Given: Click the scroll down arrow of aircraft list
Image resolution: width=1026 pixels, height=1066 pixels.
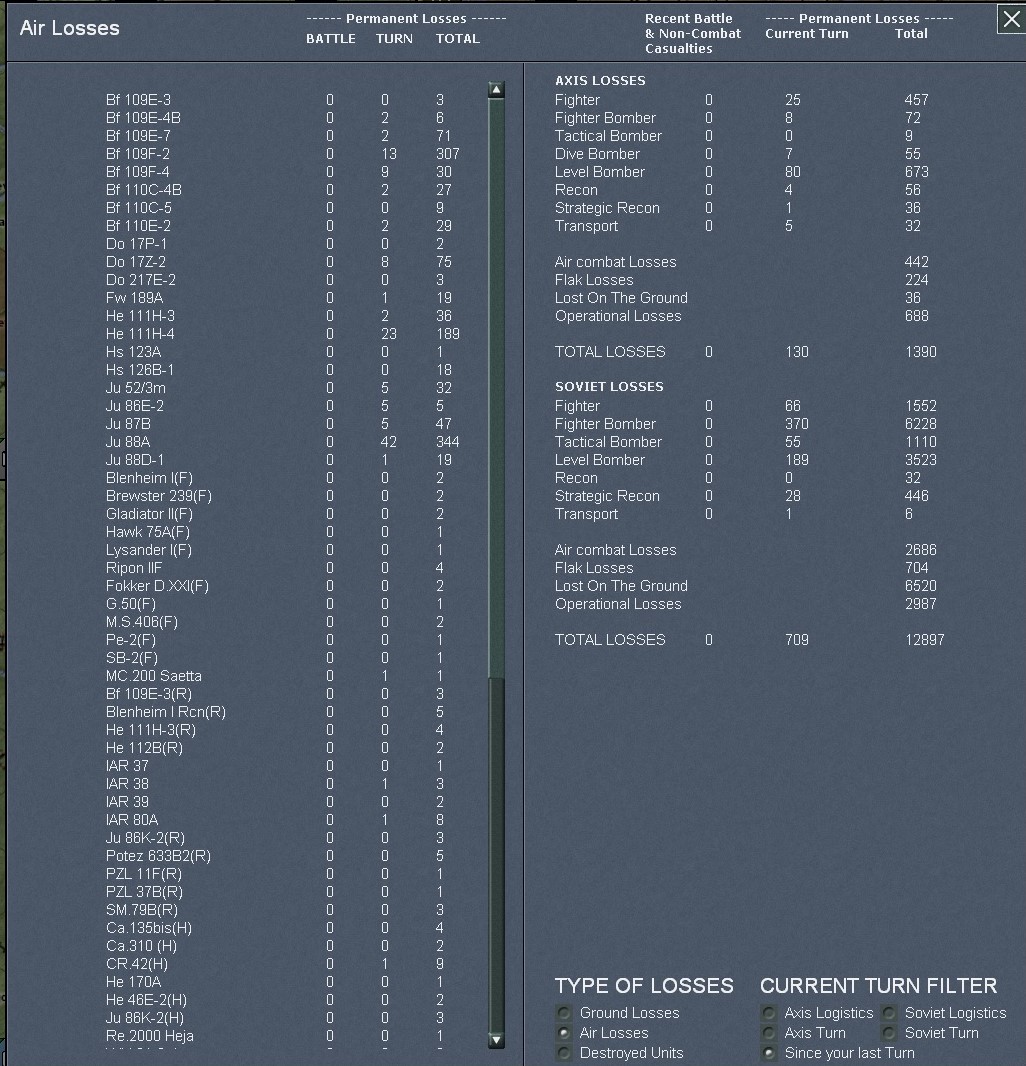Looking at the screenshot, I should [x=496, y=1039].
